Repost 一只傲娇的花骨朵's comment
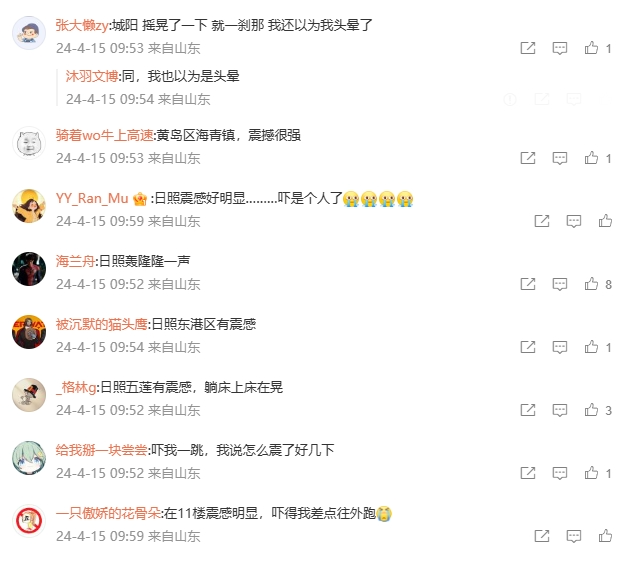The width and height of the screenshot is (622, 561). click(x=542, y=536)
